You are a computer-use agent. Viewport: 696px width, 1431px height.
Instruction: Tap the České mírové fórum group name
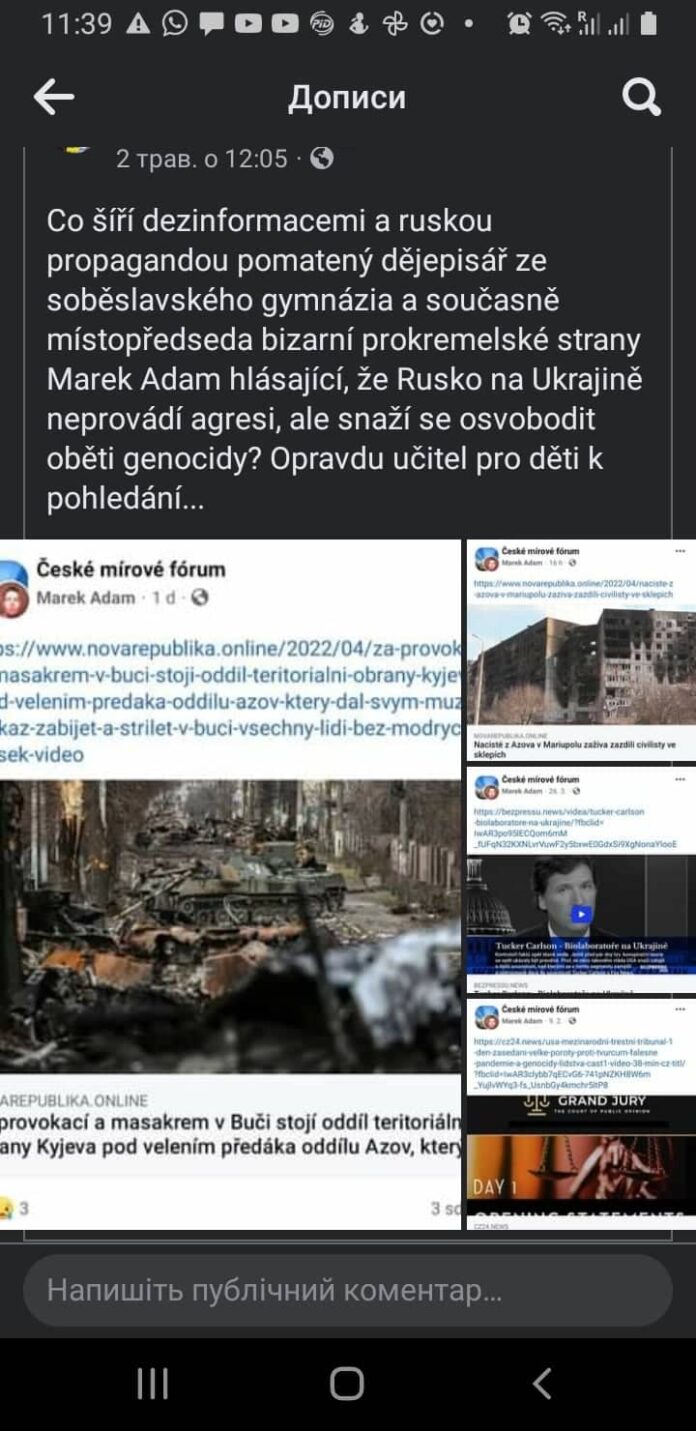point(131,569)
